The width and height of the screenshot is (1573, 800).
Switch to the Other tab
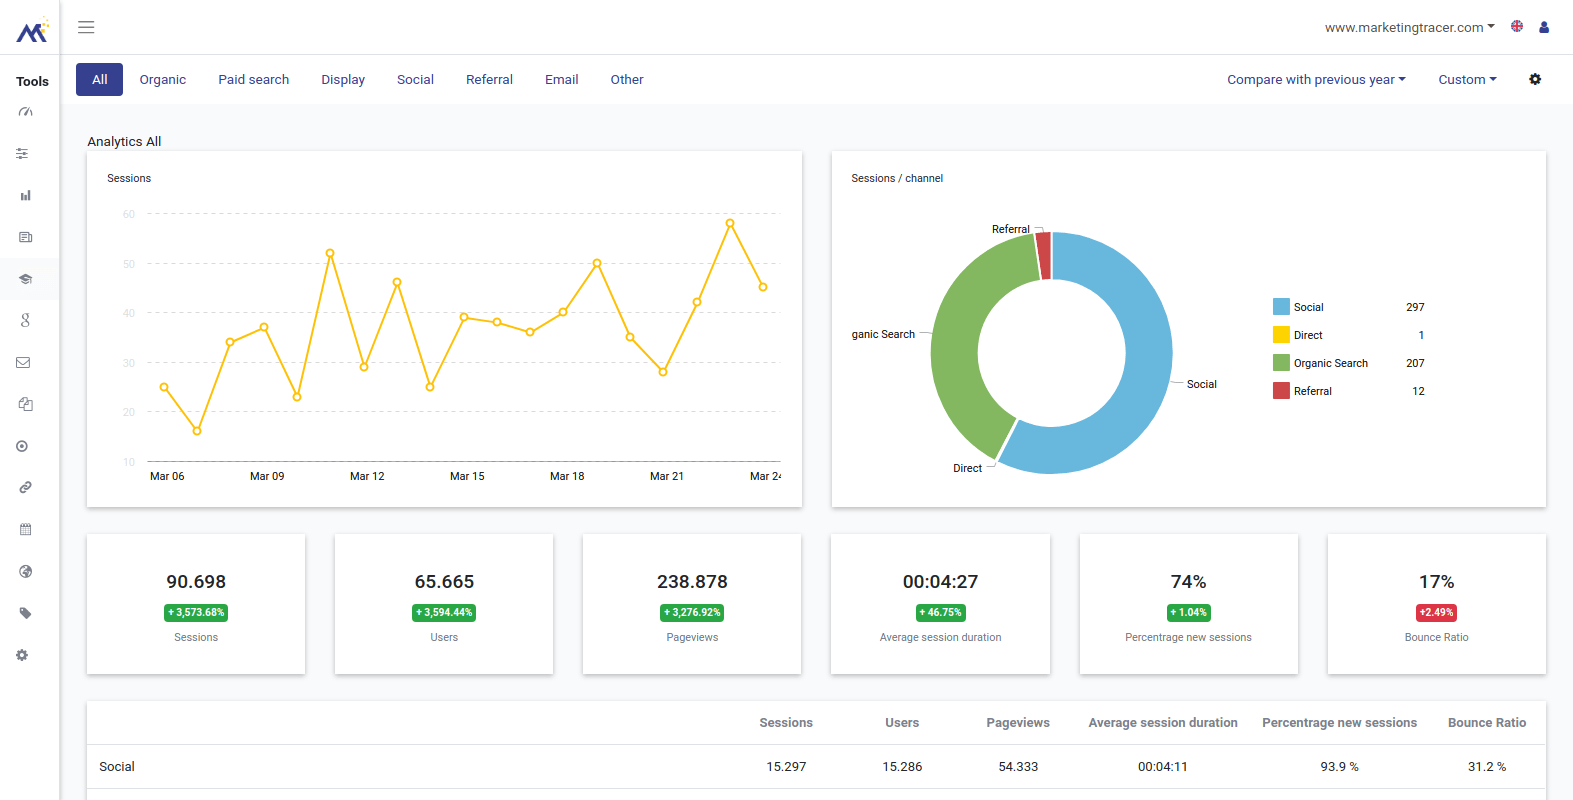tap(627, 79)
